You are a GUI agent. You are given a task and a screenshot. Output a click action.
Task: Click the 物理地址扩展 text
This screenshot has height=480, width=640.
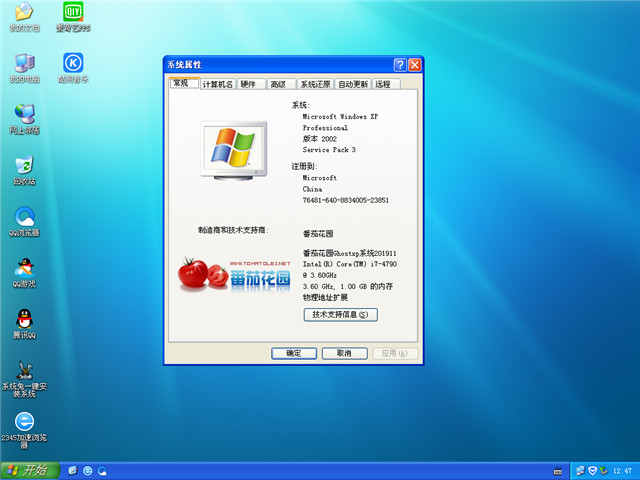pyautogui.click(x=325, y=298)
